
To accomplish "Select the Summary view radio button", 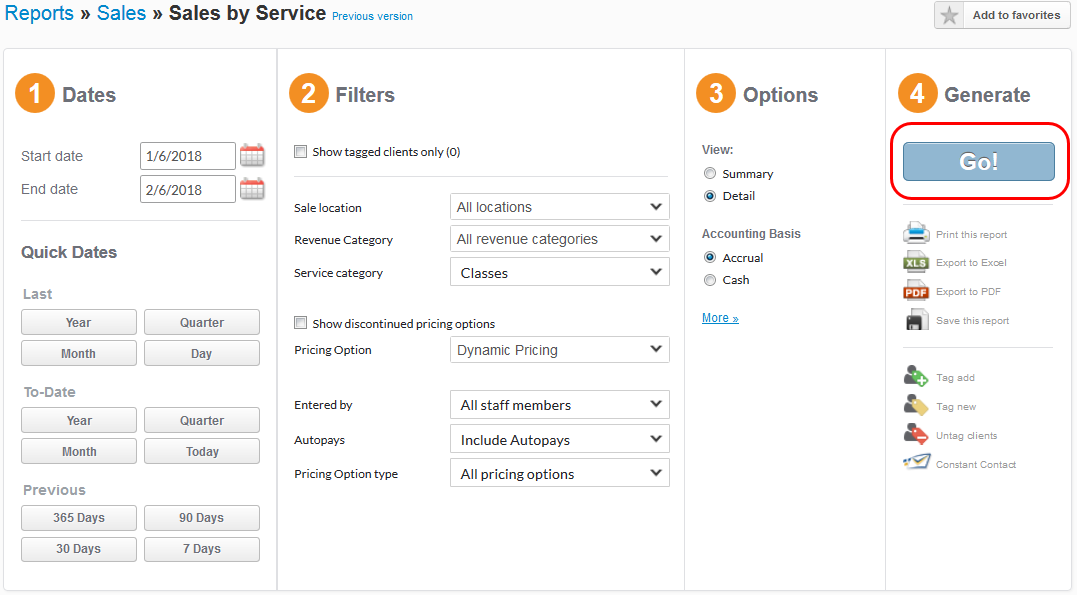I will pos(710,172).
